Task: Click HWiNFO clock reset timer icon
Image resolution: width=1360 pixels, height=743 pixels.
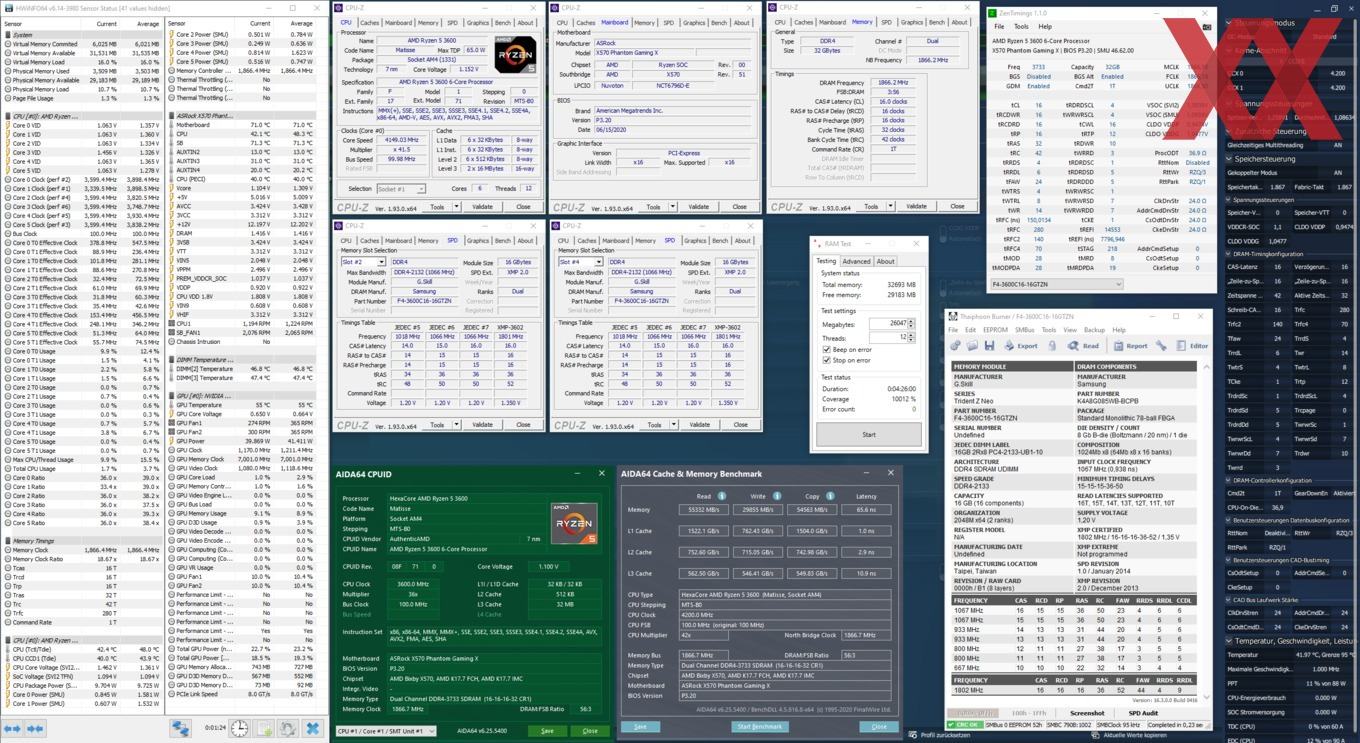Action: pos(239,728)
